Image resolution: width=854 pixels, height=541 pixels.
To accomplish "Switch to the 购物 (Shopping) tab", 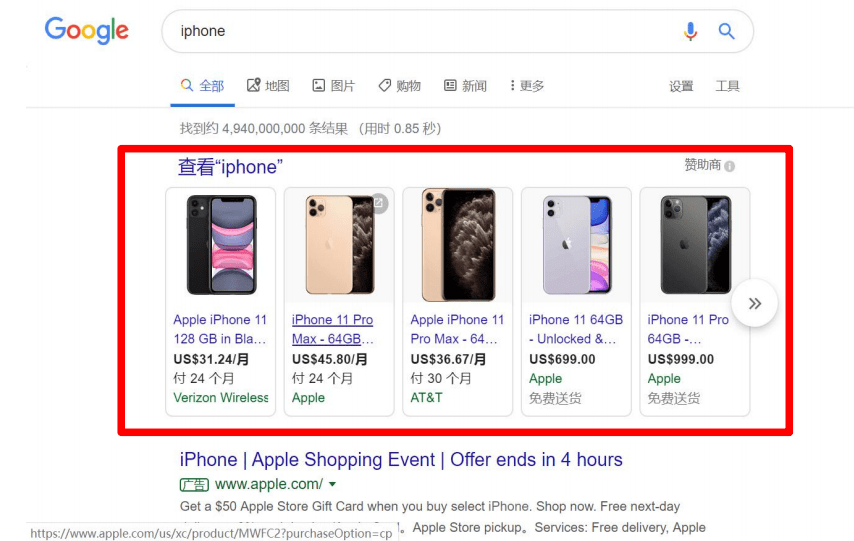I will click(400, 86).
